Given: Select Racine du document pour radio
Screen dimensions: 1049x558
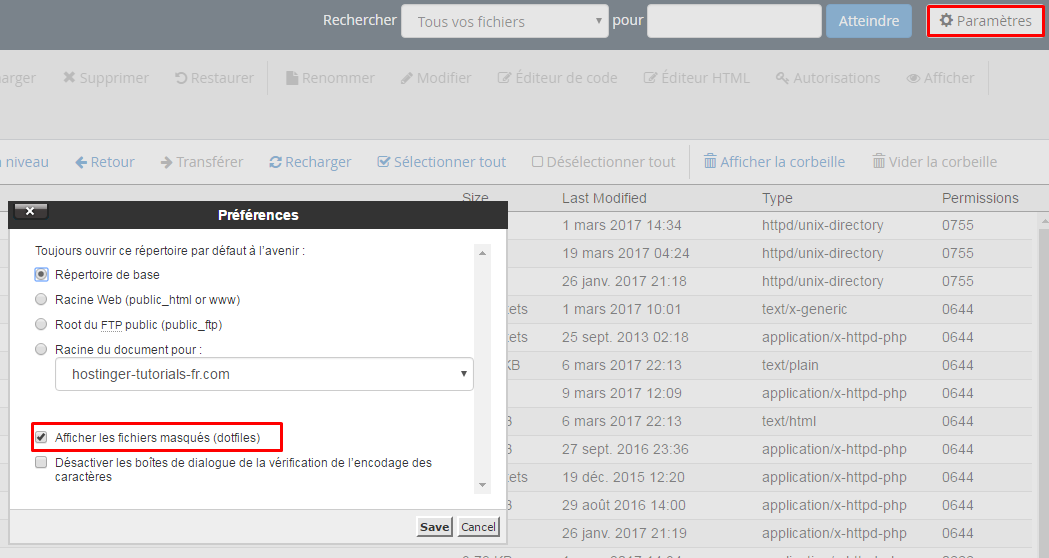Looking at the screenshot, I should tap(41, 349).
